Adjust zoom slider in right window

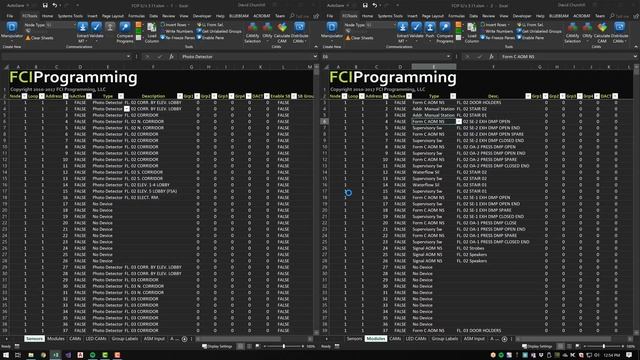[x=604, y=347]
